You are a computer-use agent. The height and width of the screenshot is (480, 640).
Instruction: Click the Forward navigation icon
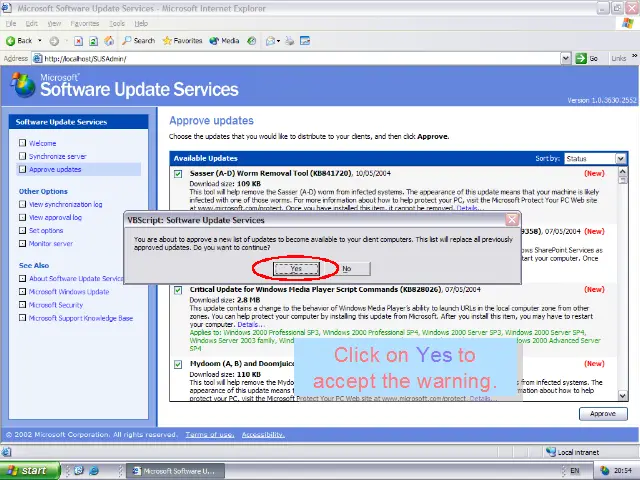tap(54, 41)
